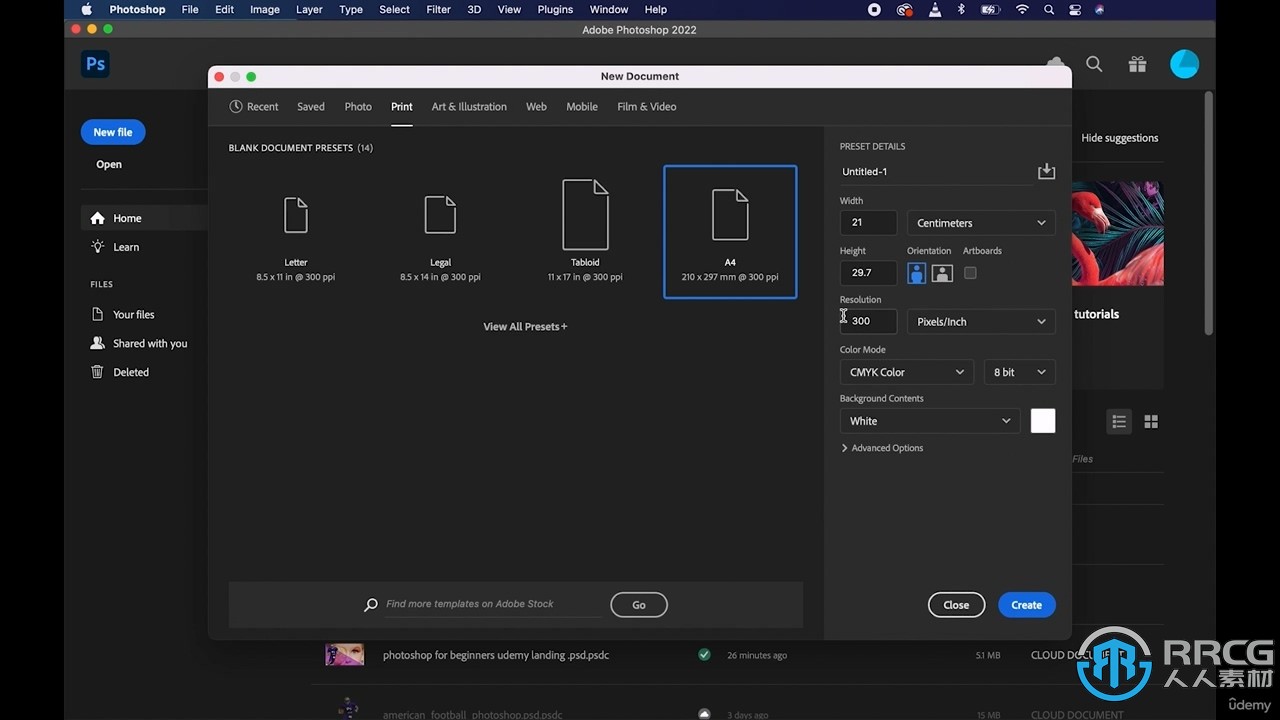The width and height of the screenshot is (1280, 720).
Task: Click the Home house icon in sidebar
Action: 97,218
